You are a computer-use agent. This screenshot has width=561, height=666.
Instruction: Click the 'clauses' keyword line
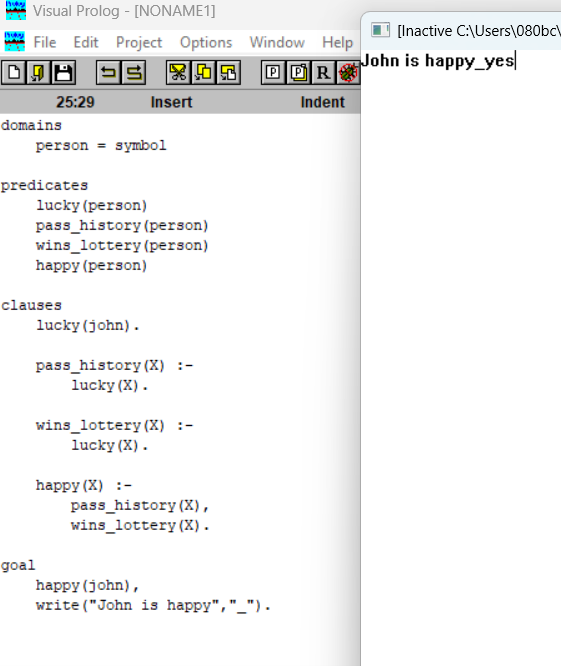pos(31,305)
